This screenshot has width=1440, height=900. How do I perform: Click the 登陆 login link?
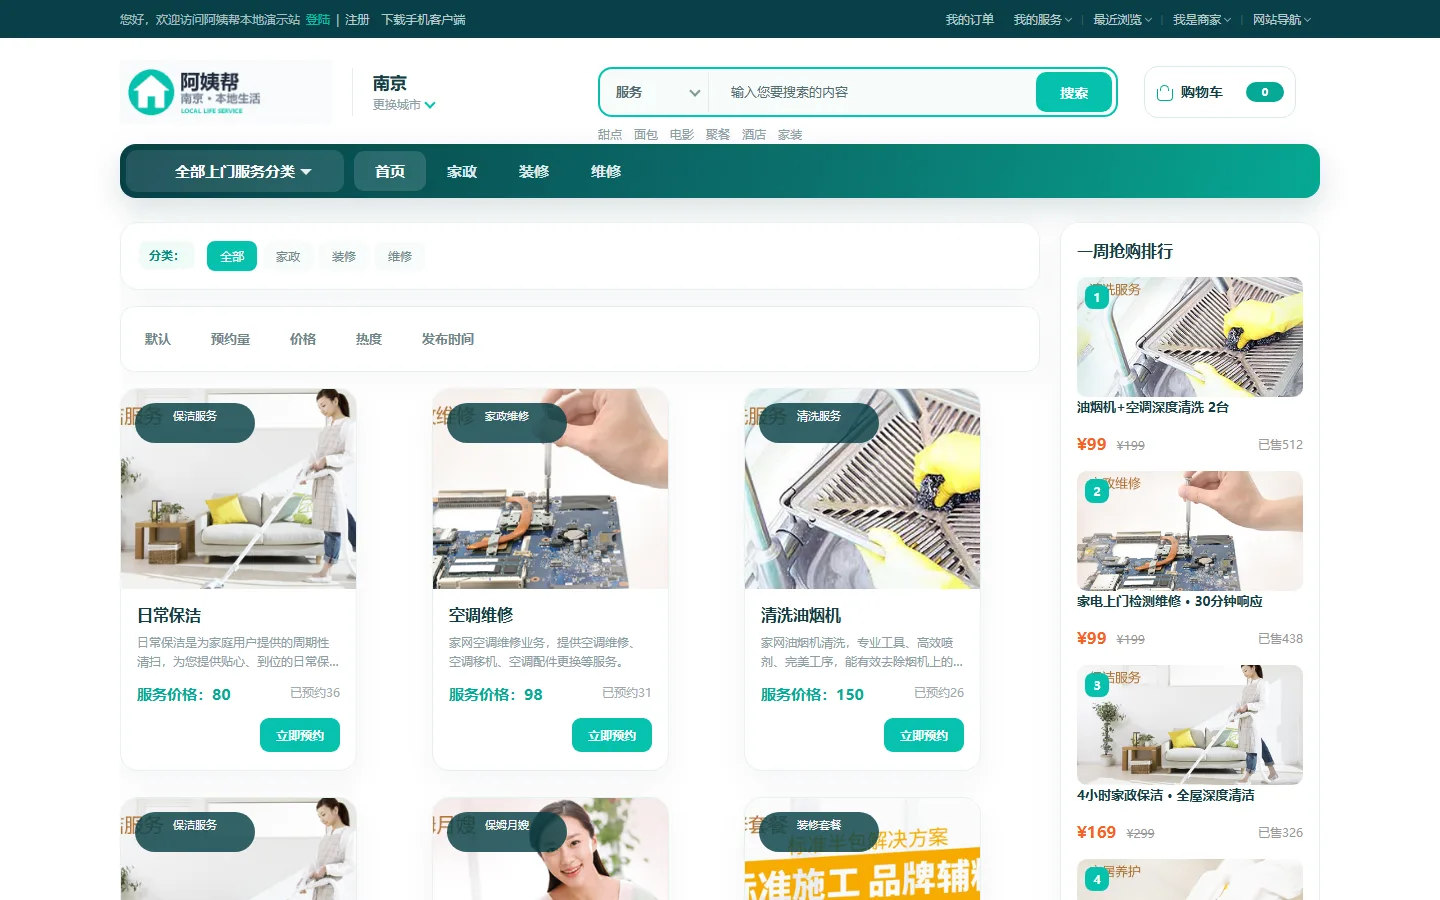318,19
